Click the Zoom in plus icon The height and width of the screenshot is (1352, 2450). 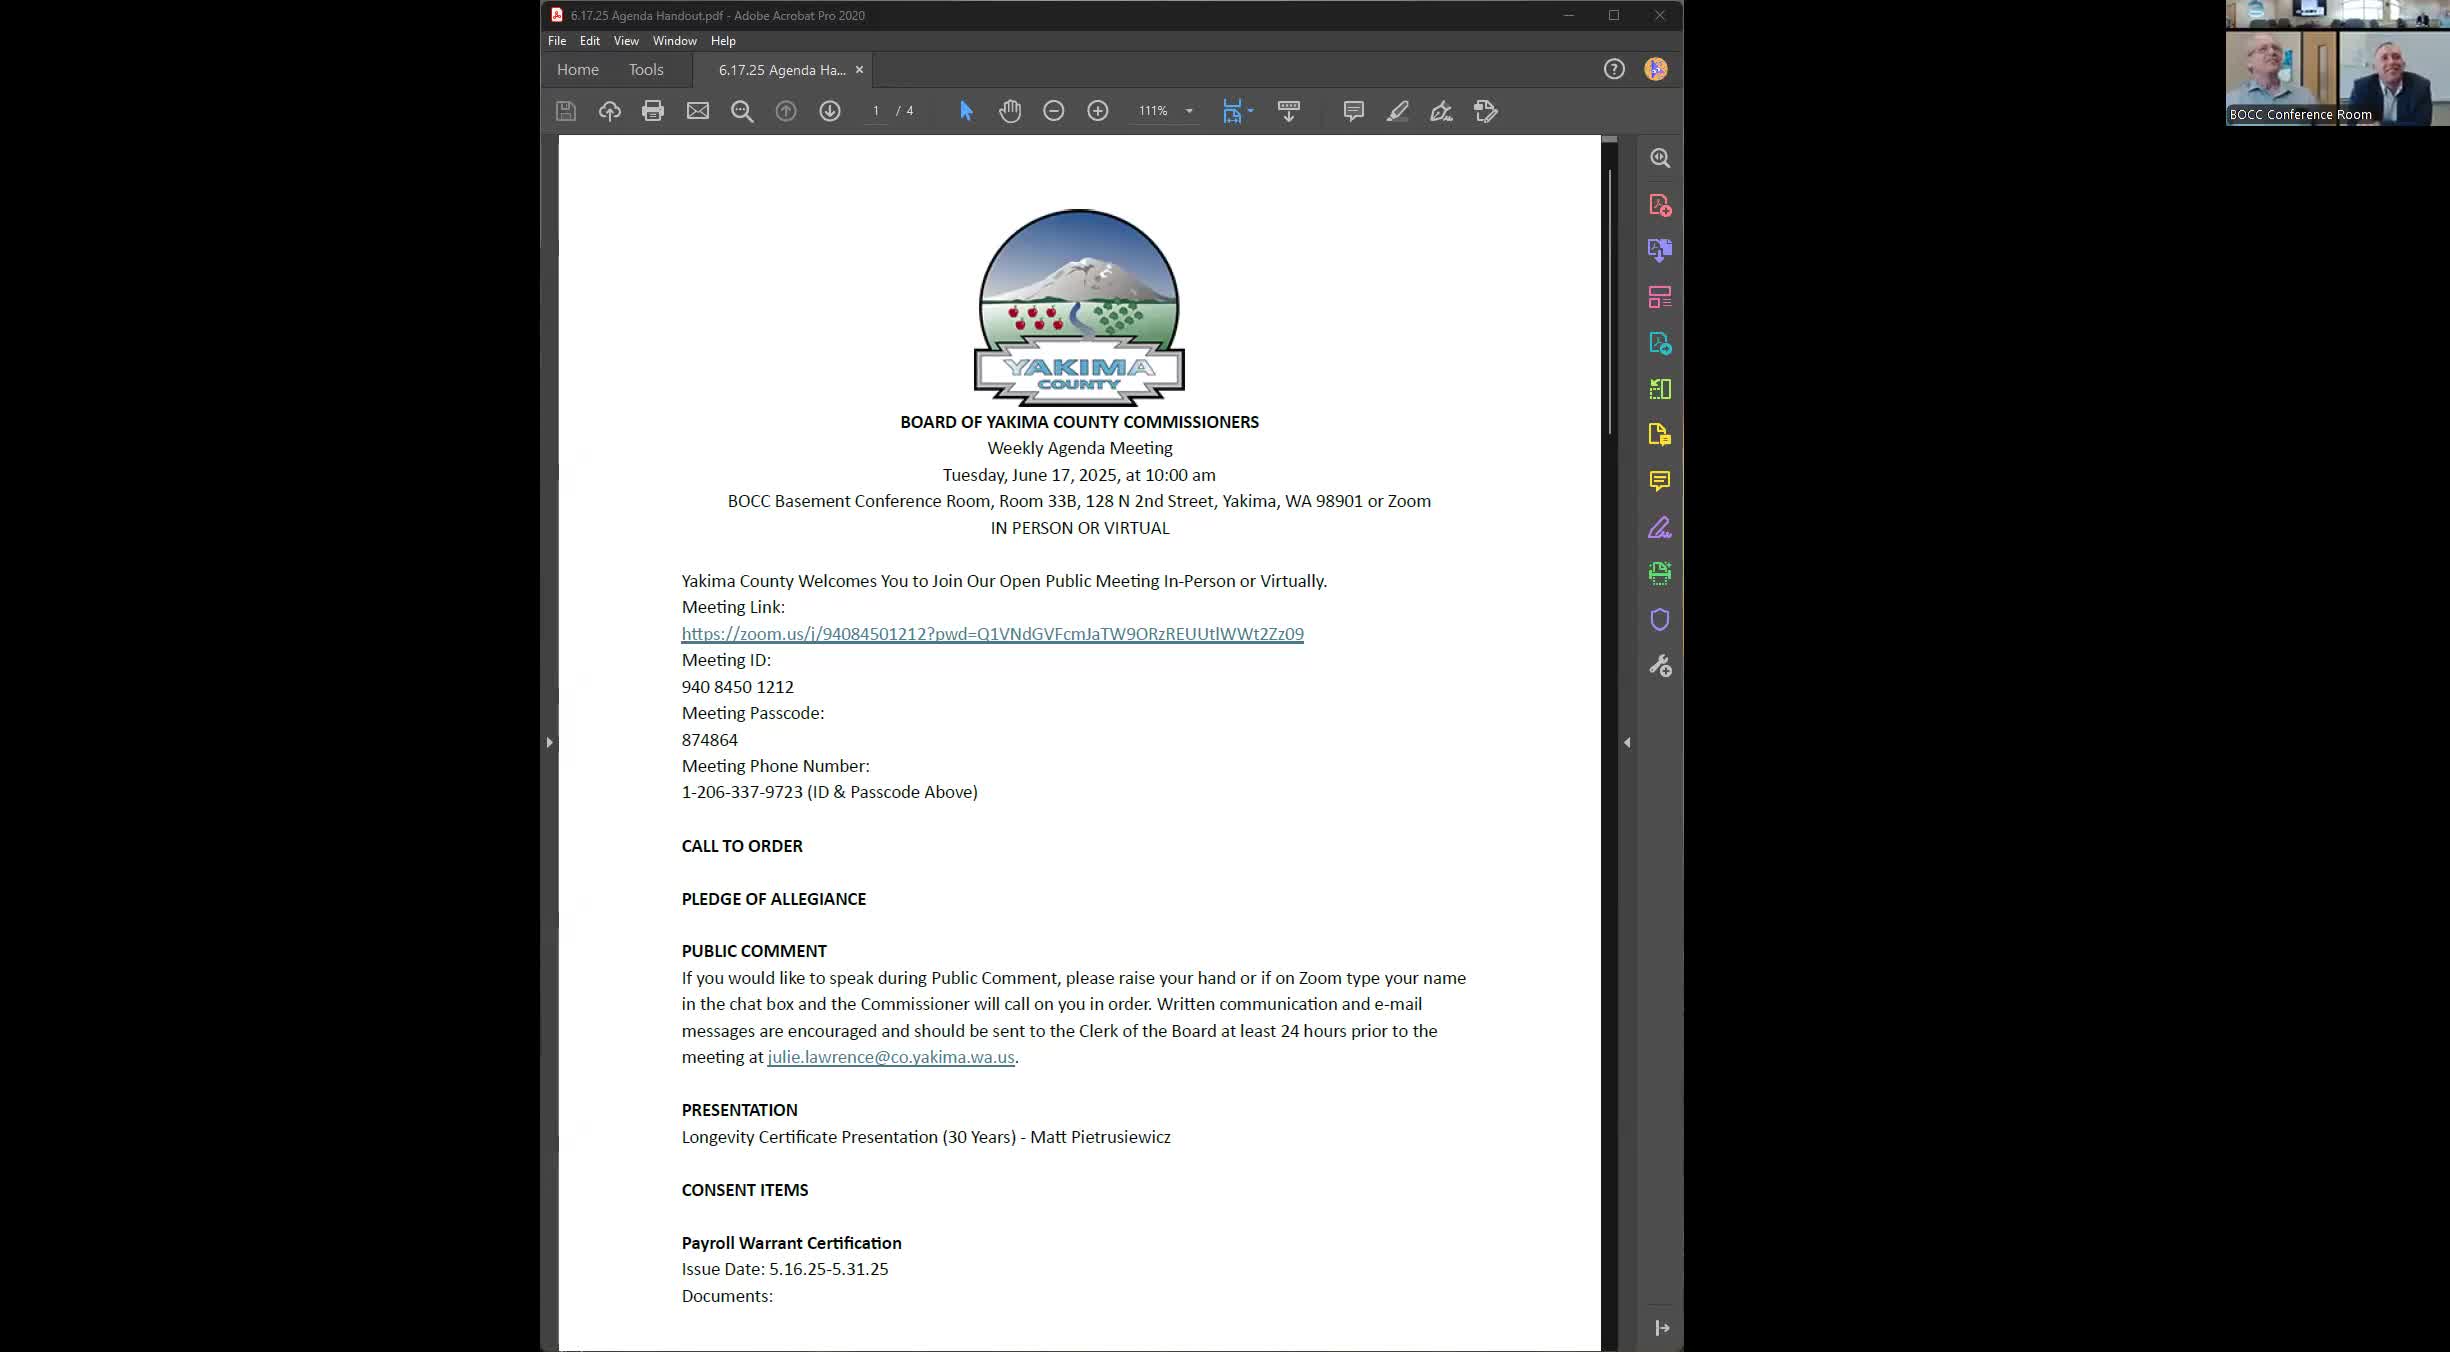coord(1097,111)
